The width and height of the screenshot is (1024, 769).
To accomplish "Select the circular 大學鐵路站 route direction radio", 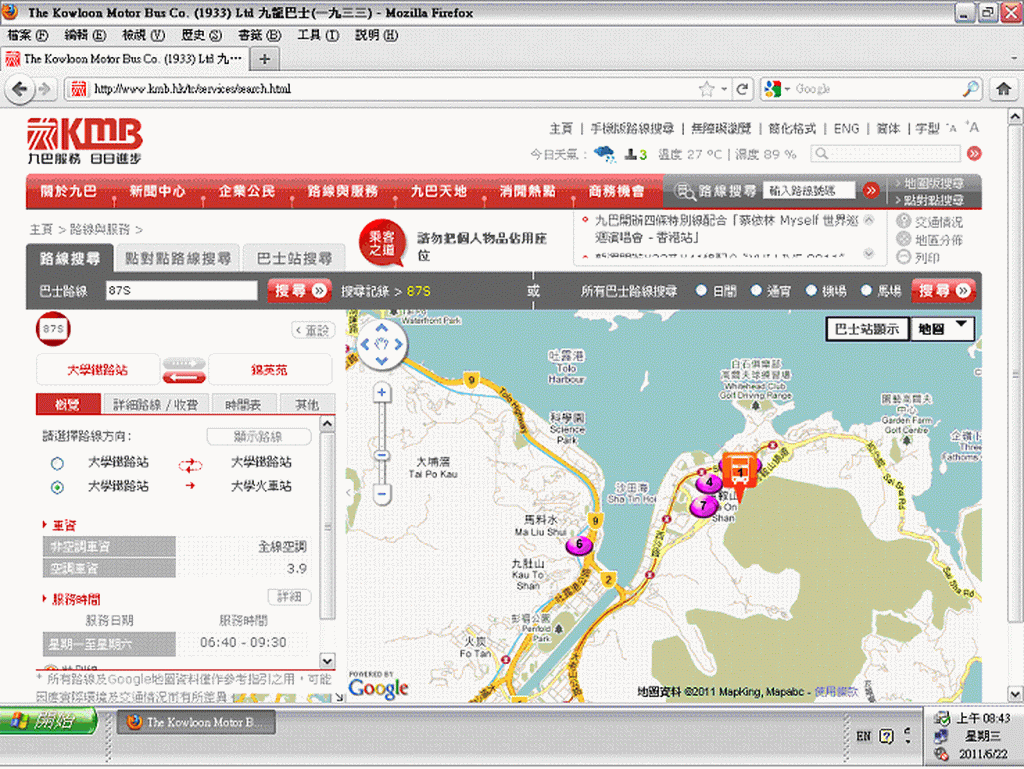I will pos(57,463).
